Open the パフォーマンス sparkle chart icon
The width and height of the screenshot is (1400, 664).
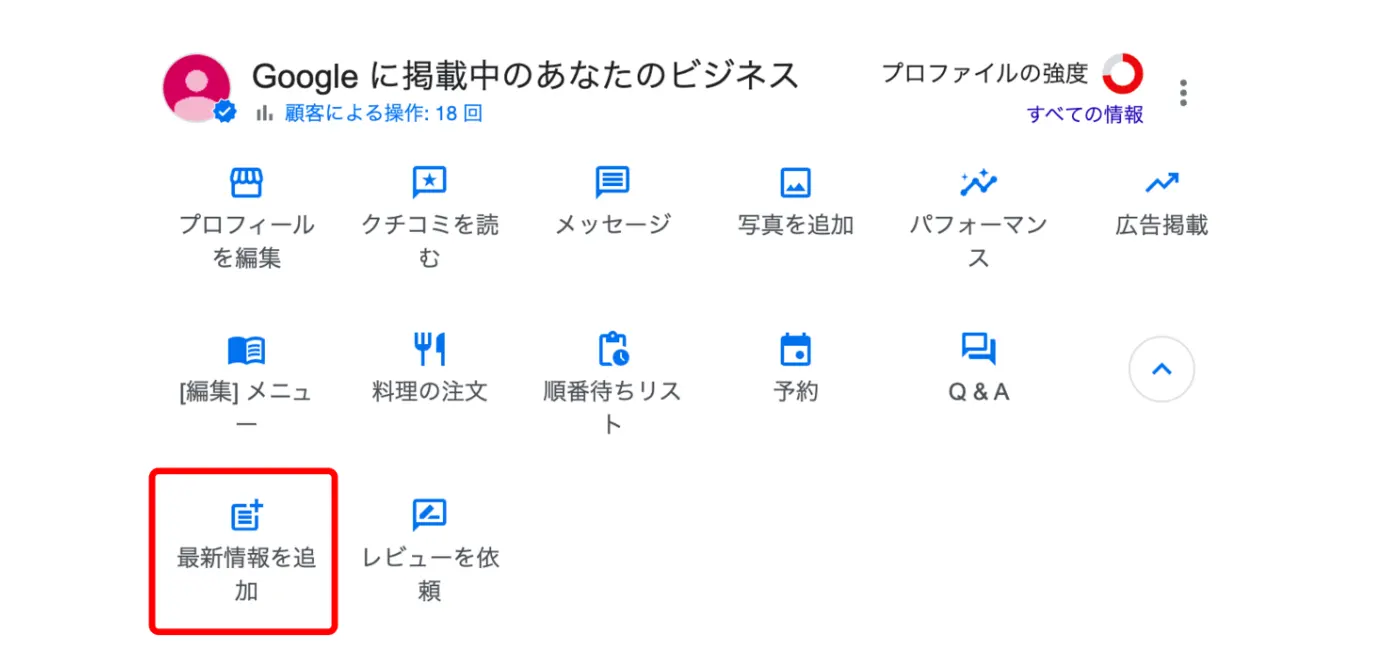[x=978, y=182]
